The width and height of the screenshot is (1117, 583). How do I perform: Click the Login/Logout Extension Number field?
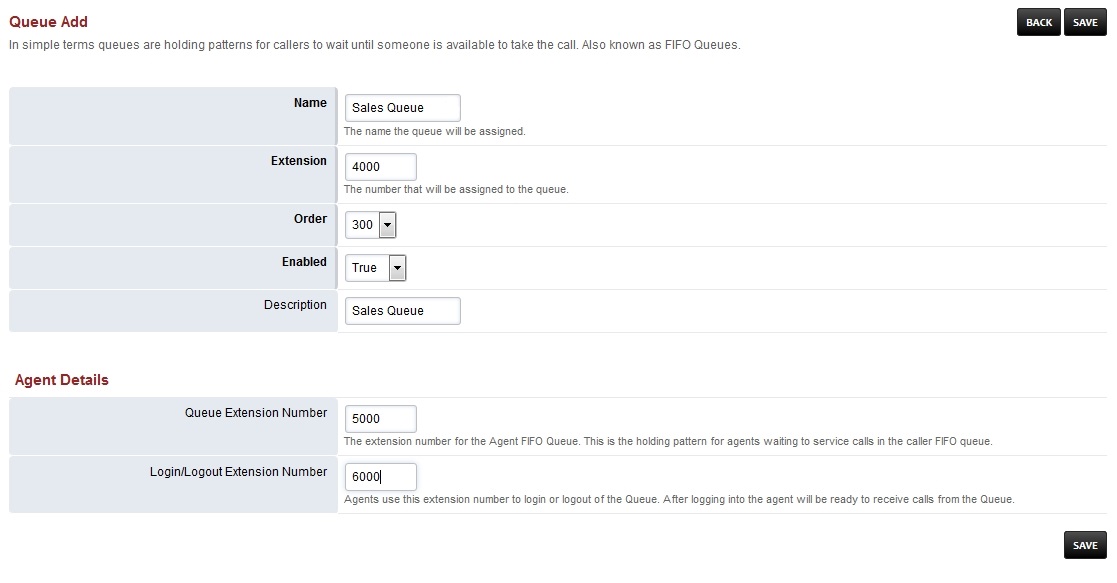[380, 477]
